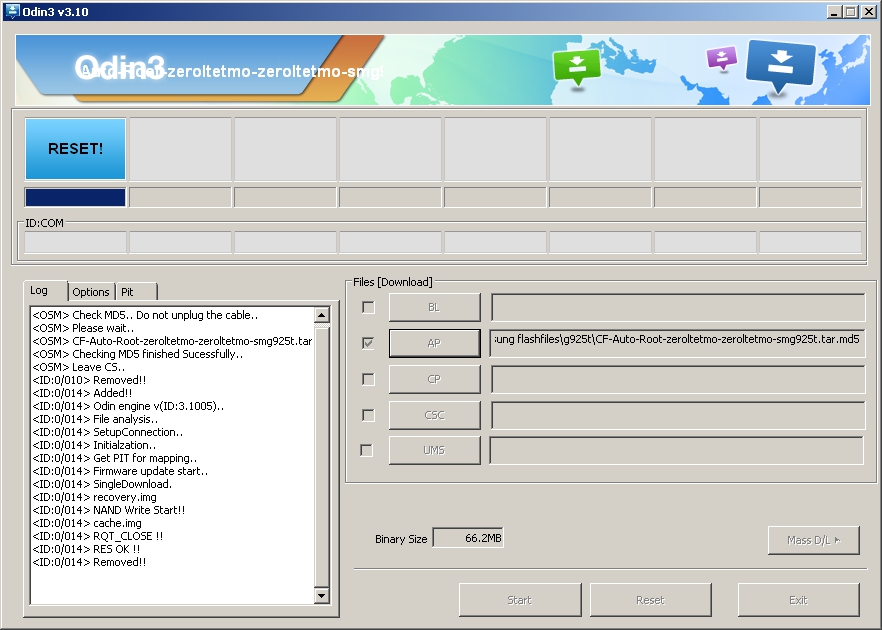Screen dimensions: 882x630
Task: Open the Mass D/L button
Action: click(813, 540)
